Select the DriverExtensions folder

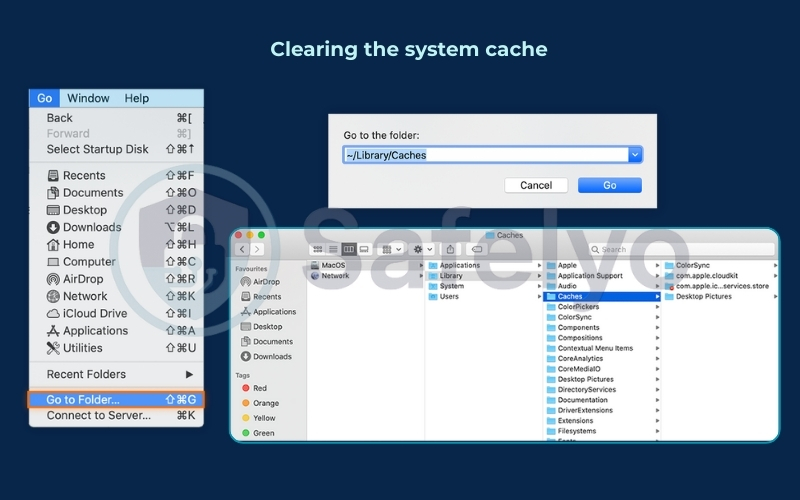[602, 410]
